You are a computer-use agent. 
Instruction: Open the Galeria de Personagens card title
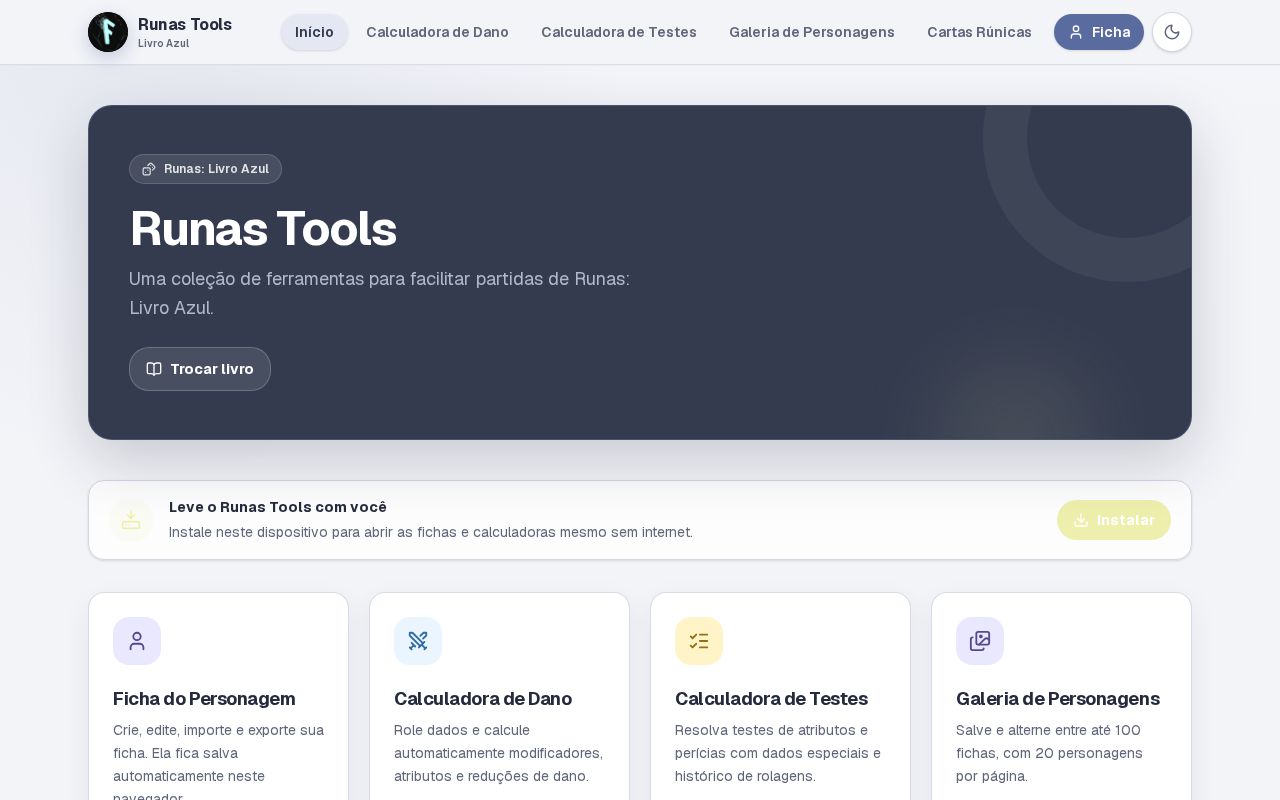1058,699
